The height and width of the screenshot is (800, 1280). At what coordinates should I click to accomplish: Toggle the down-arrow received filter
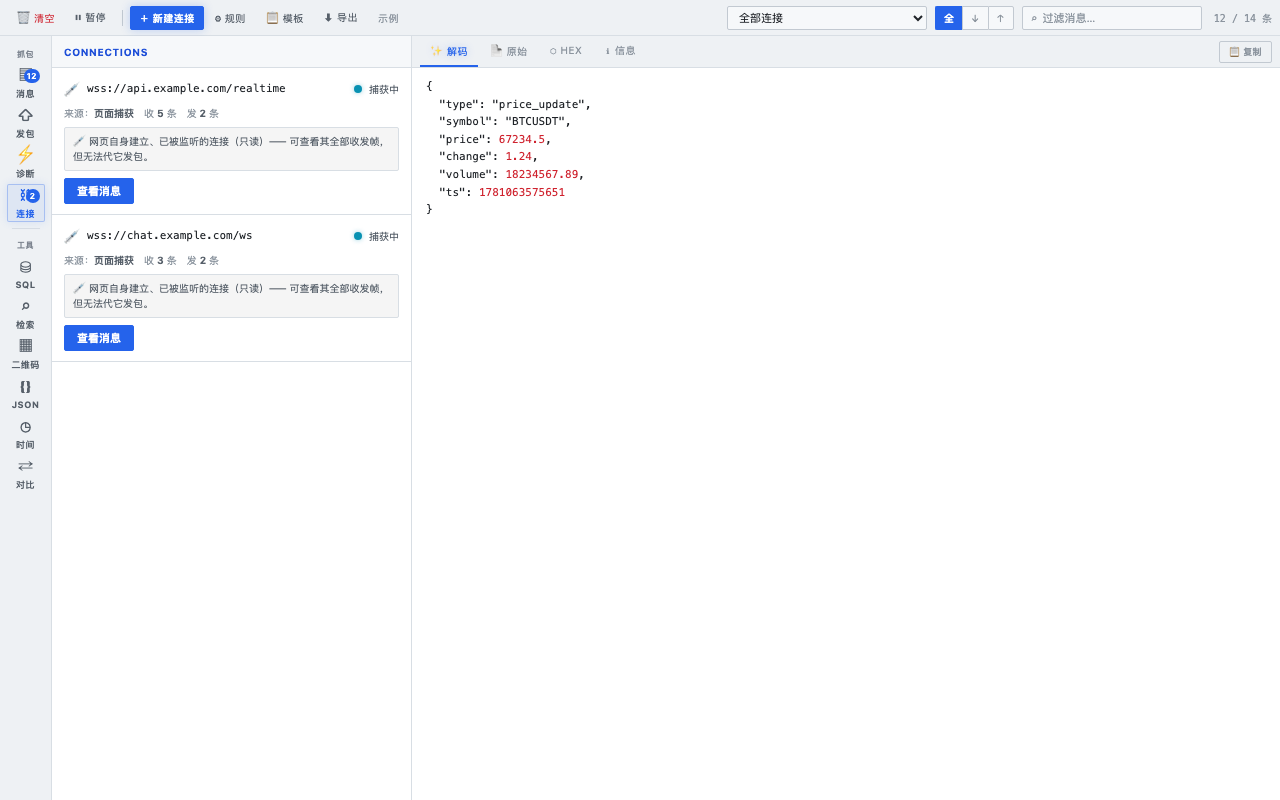(x=975, y=18)
